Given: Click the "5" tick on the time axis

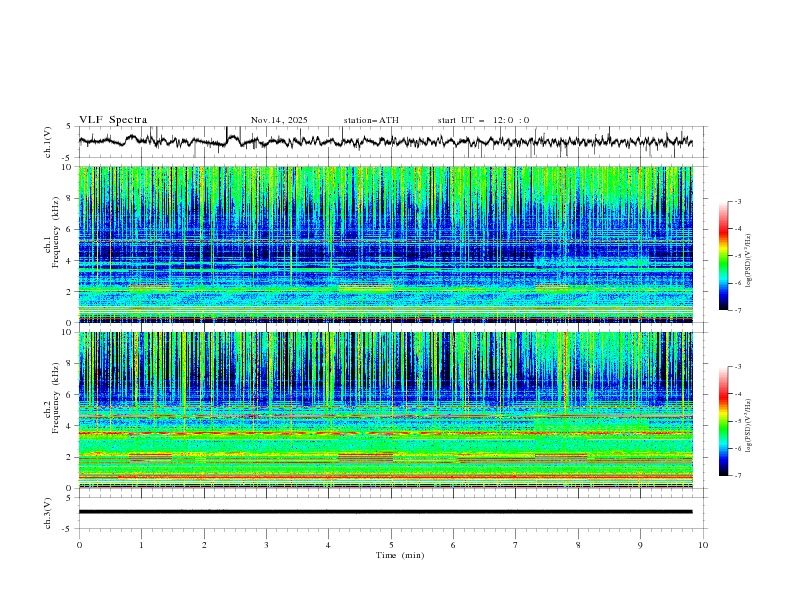Looking at the screenshot, I should (x=391, y=545).
